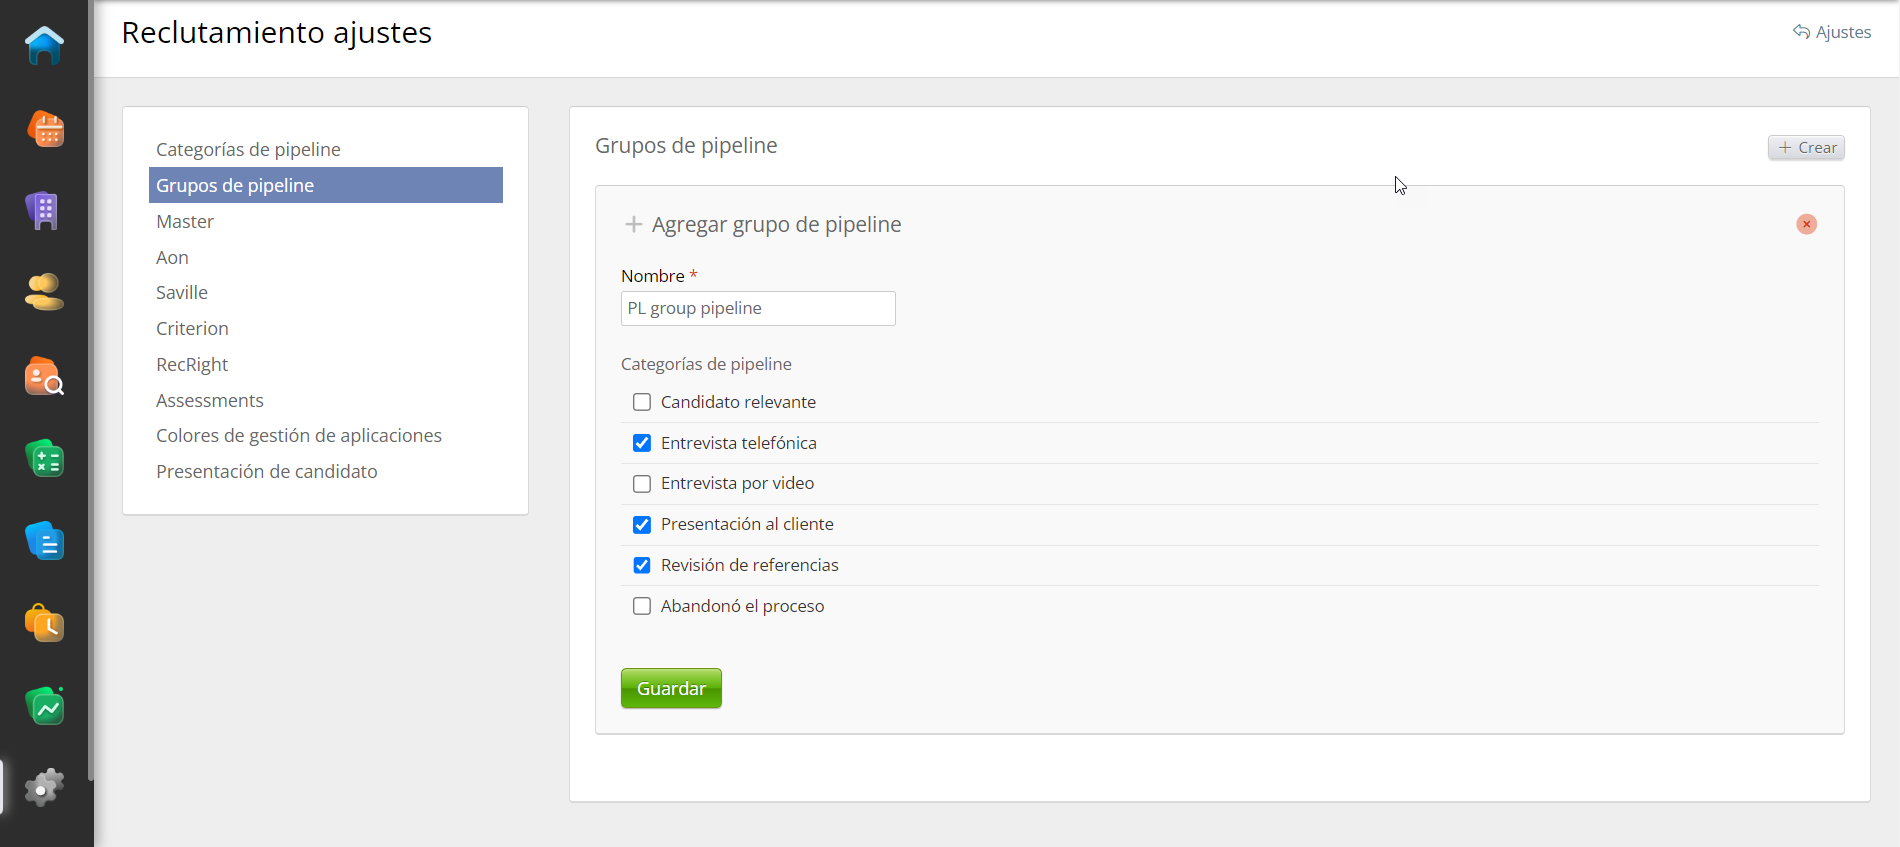The image size is (1900, 847).
Task: Uncheck the Entrevista telefónica checkbox
Action: (x=642, y=443)
